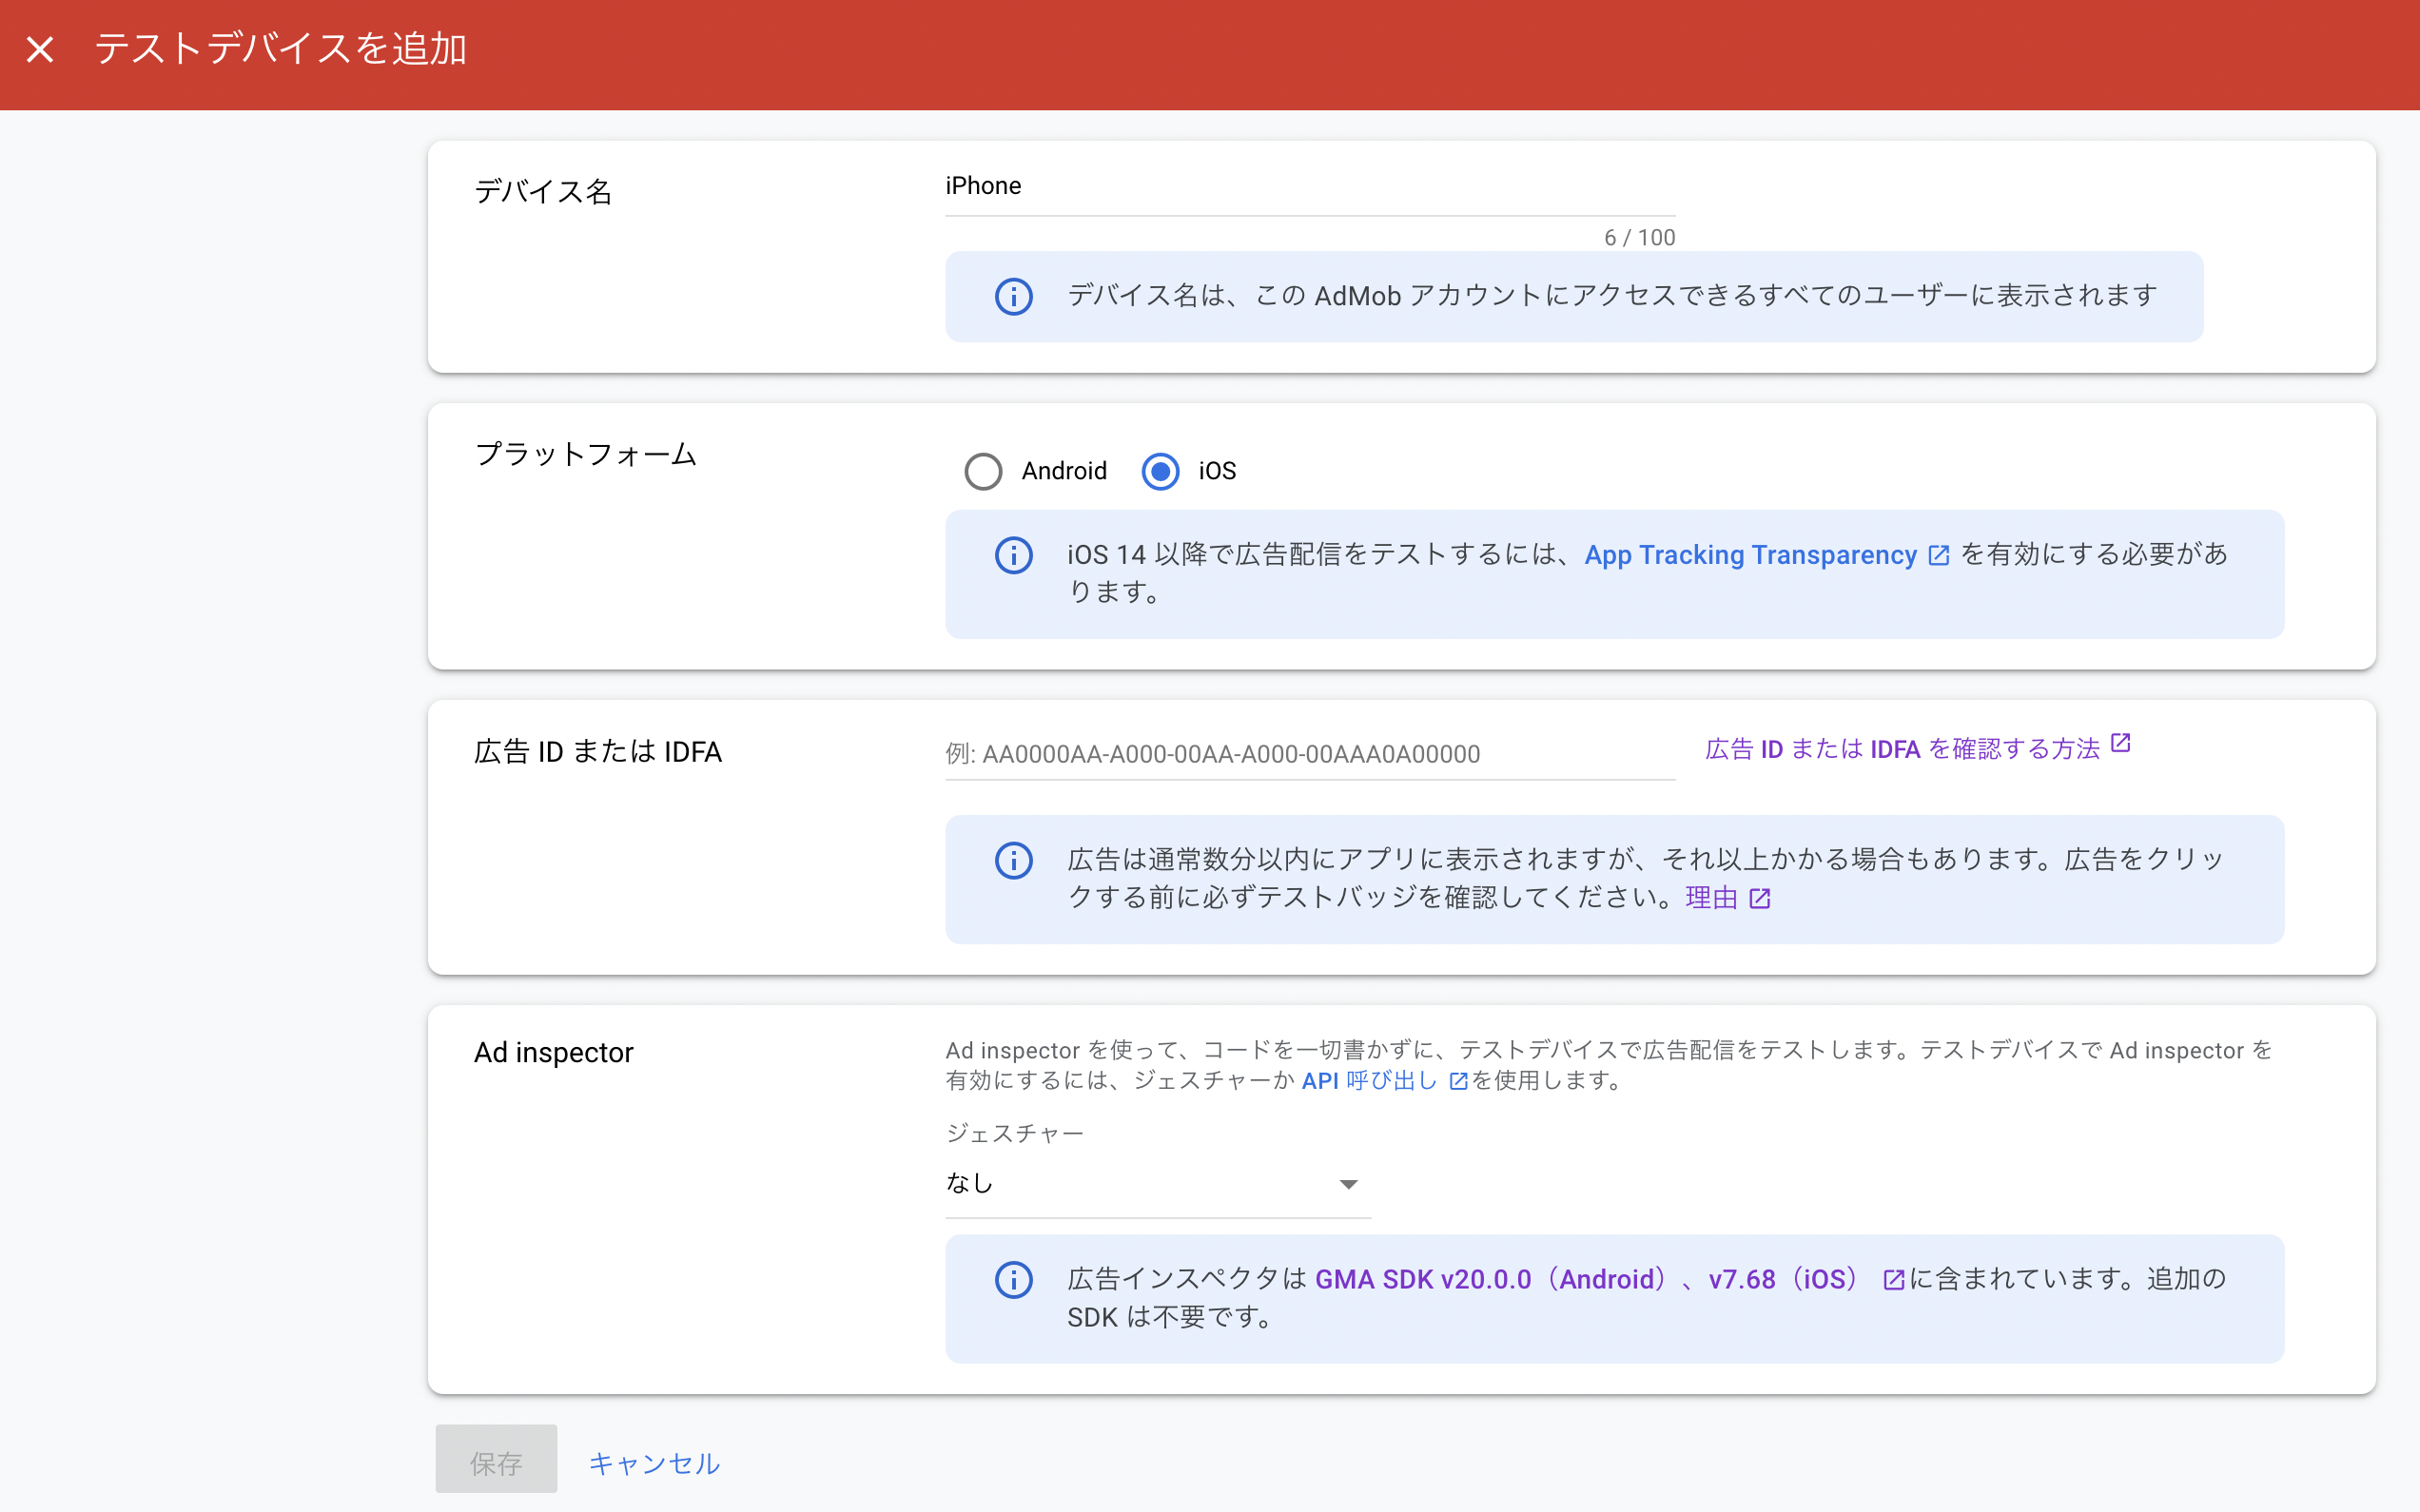Click info icon in GMA SDK notice
The width and height of the screenshot is (2420, 1512).
1013,1279
